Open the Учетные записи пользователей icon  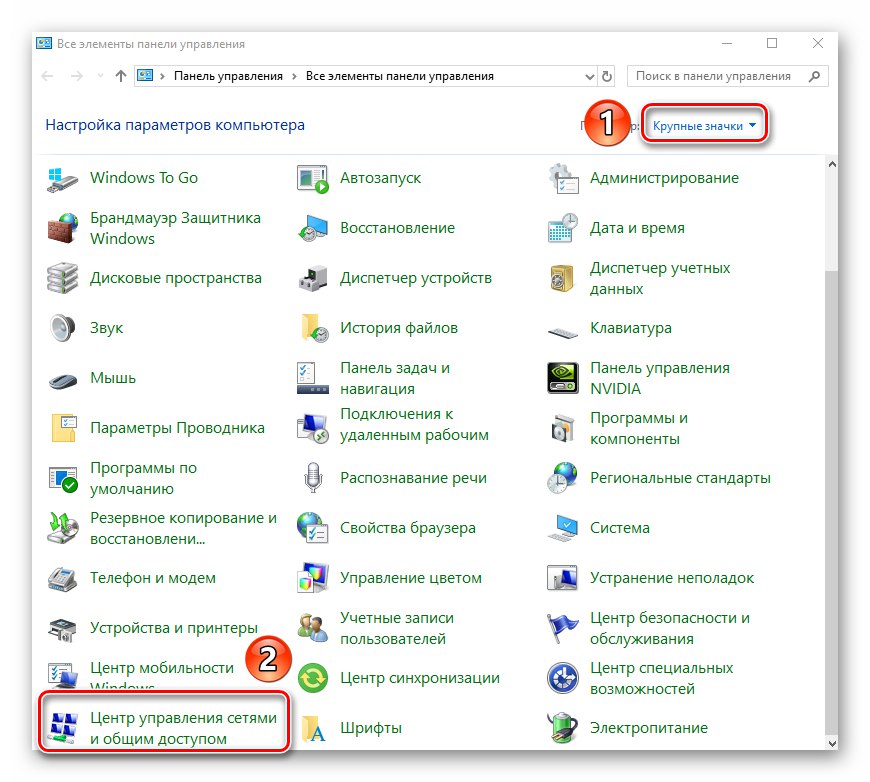pyautogui.click(x=312, y=628)
